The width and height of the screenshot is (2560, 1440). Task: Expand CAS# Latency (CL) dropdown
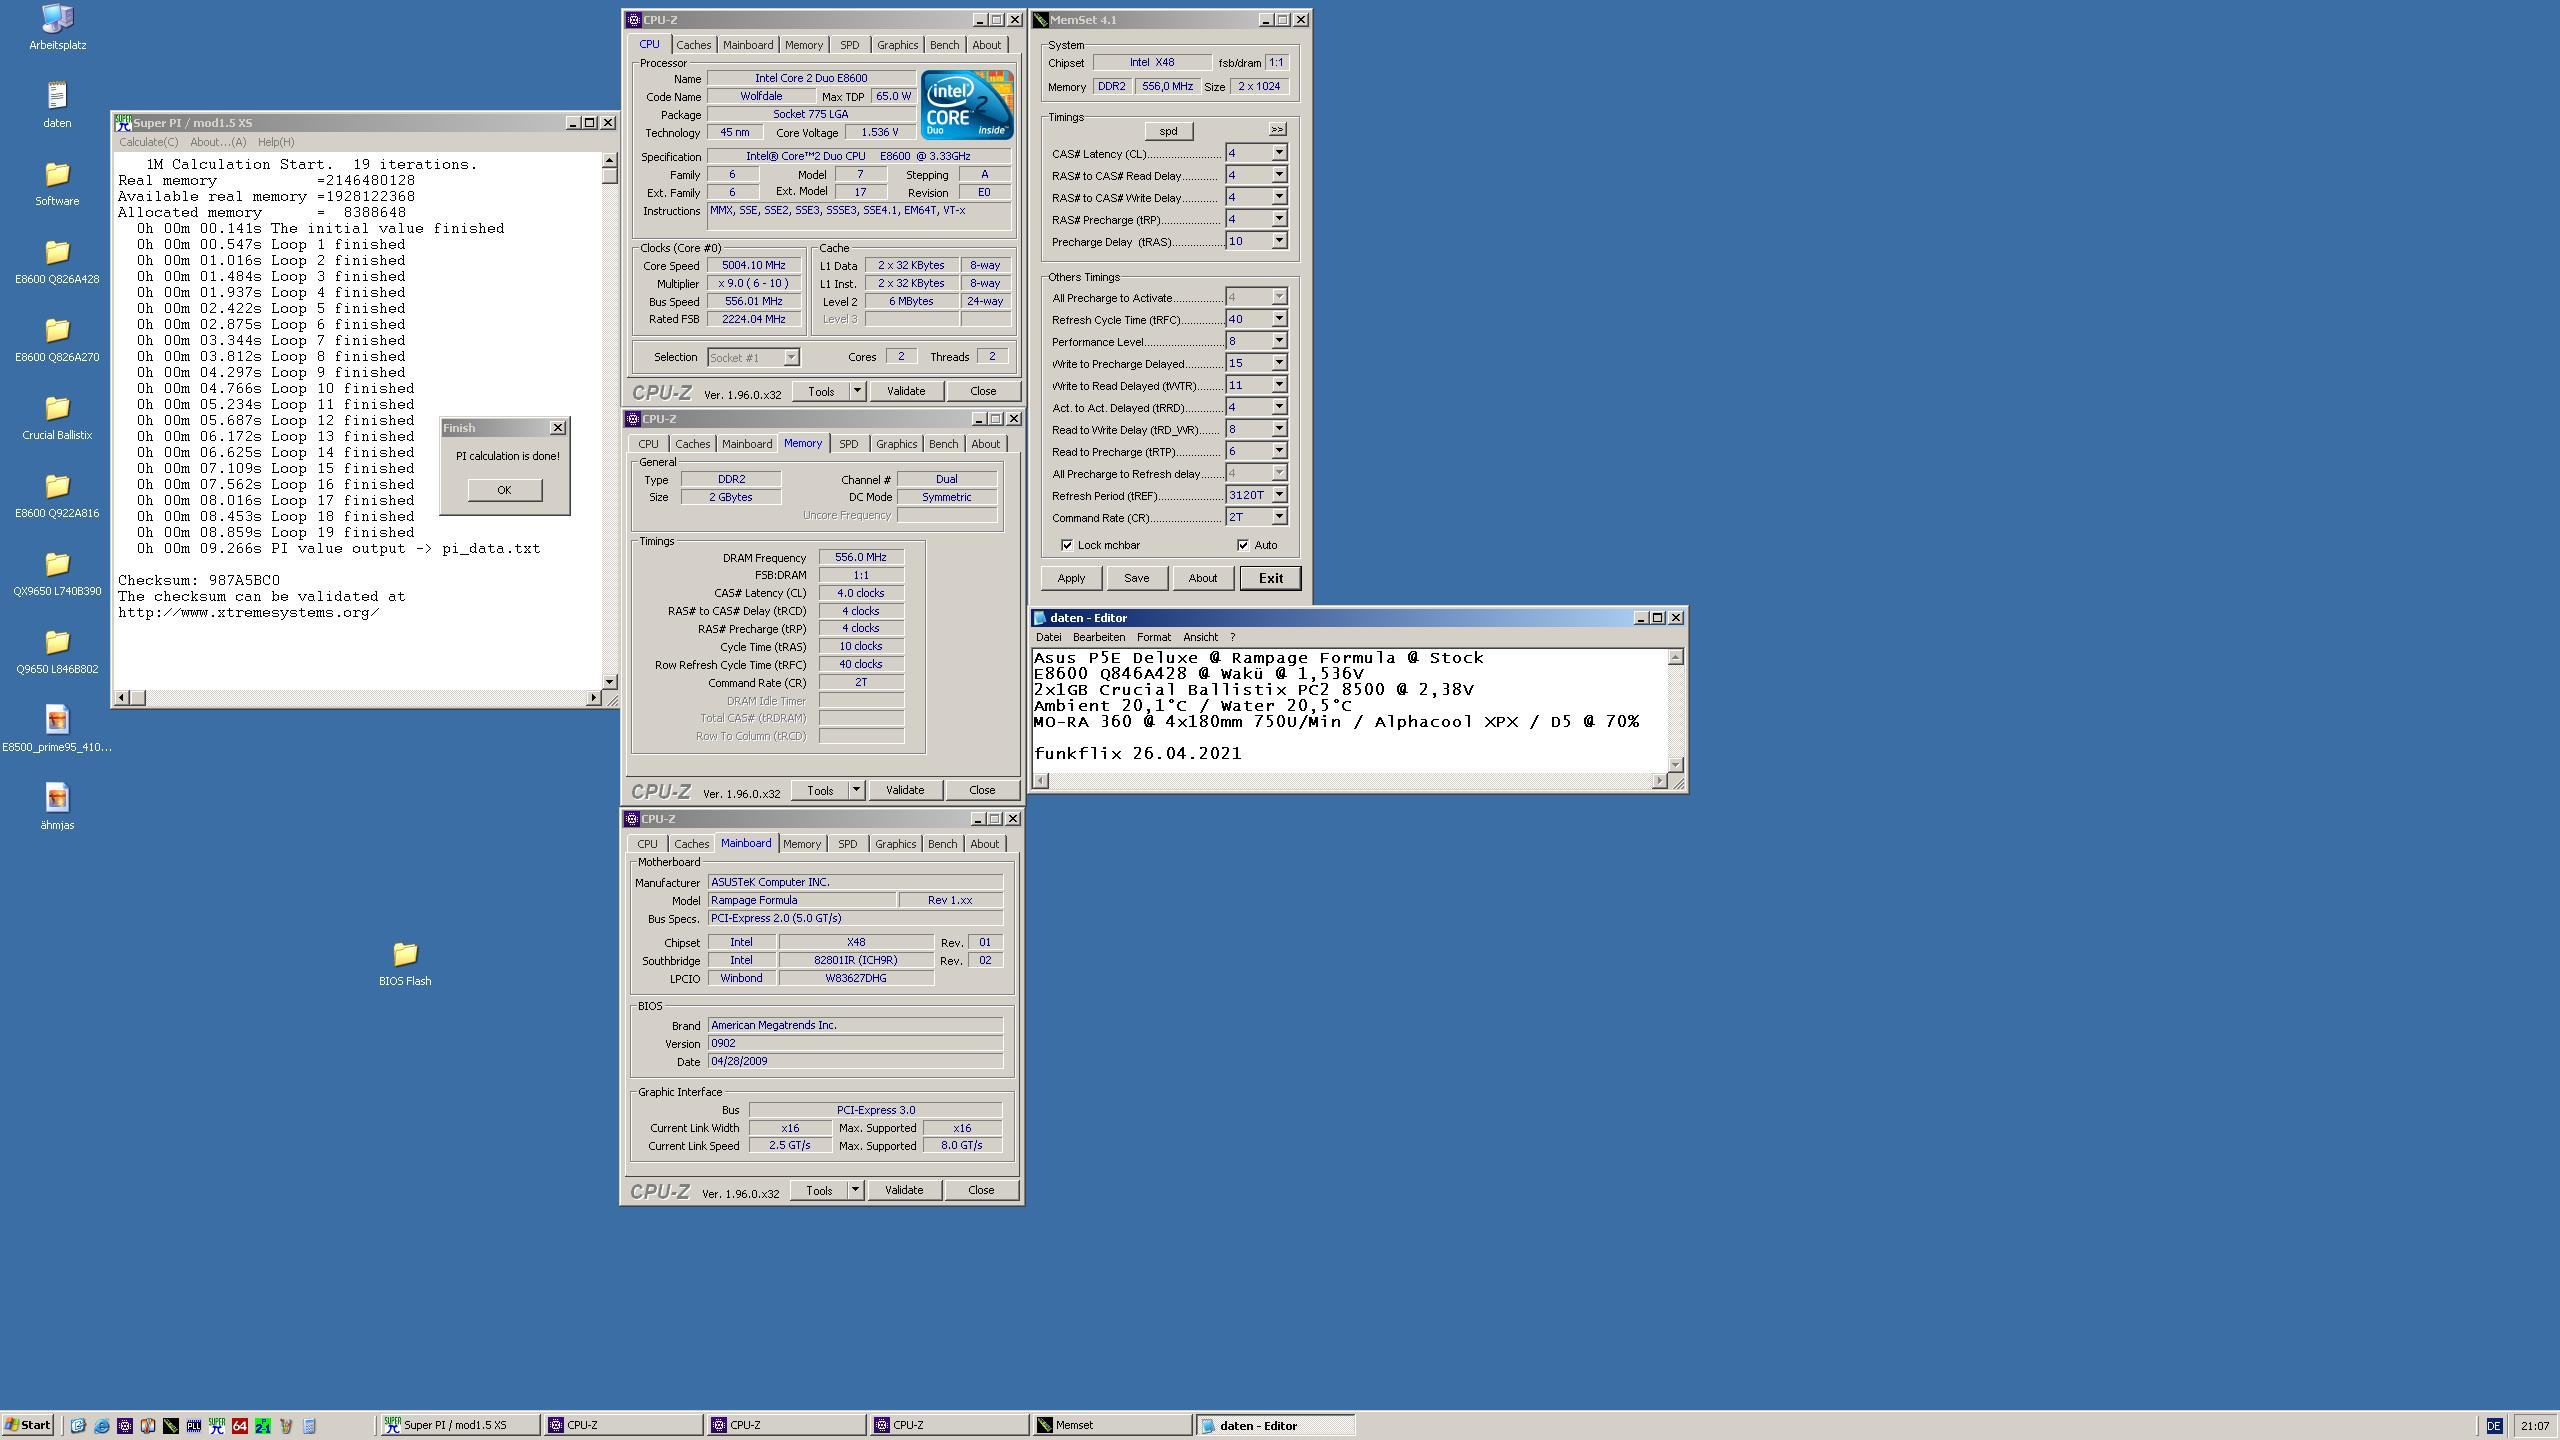point(1278,153)
